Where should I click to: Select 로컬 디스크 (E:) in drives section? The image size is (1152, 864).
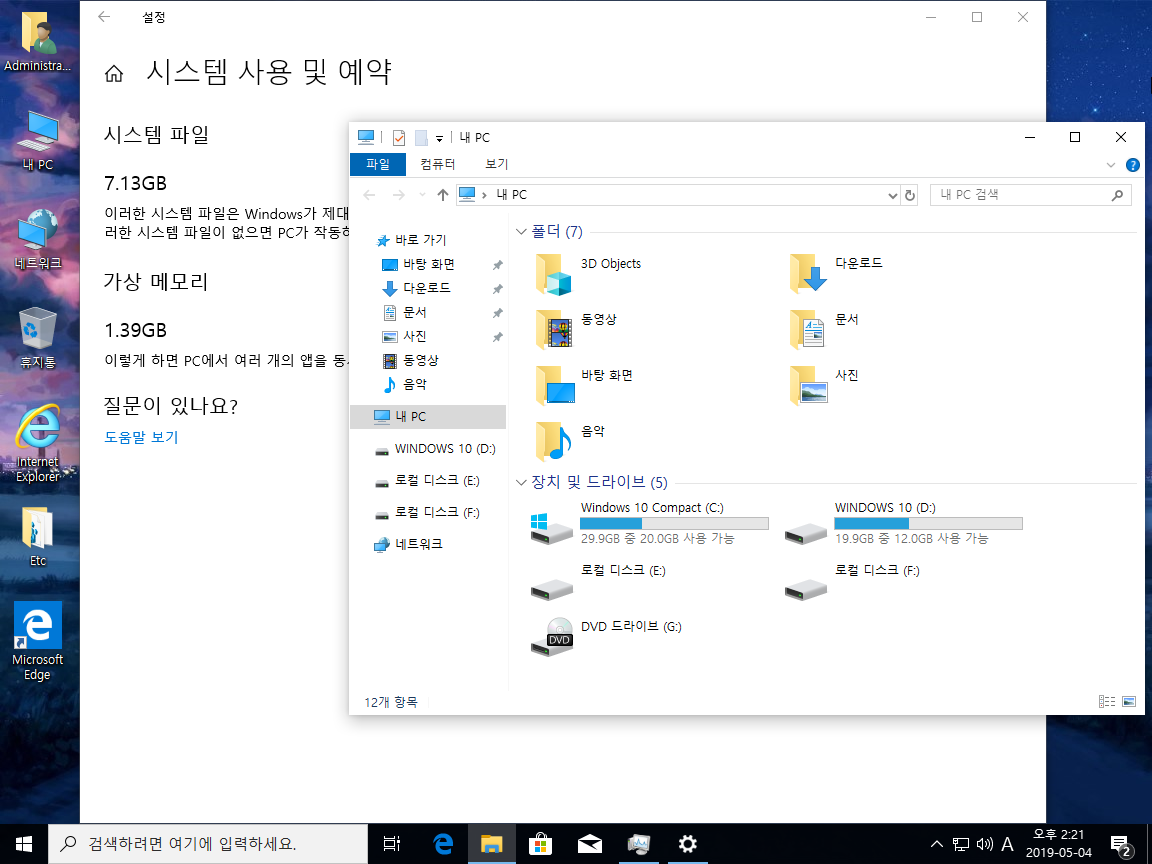point(598,582)
